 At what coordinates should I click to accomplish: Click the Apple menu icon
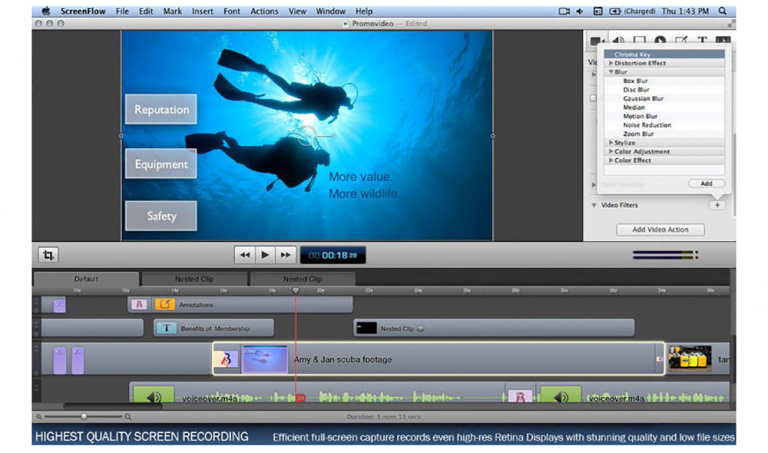45,10
